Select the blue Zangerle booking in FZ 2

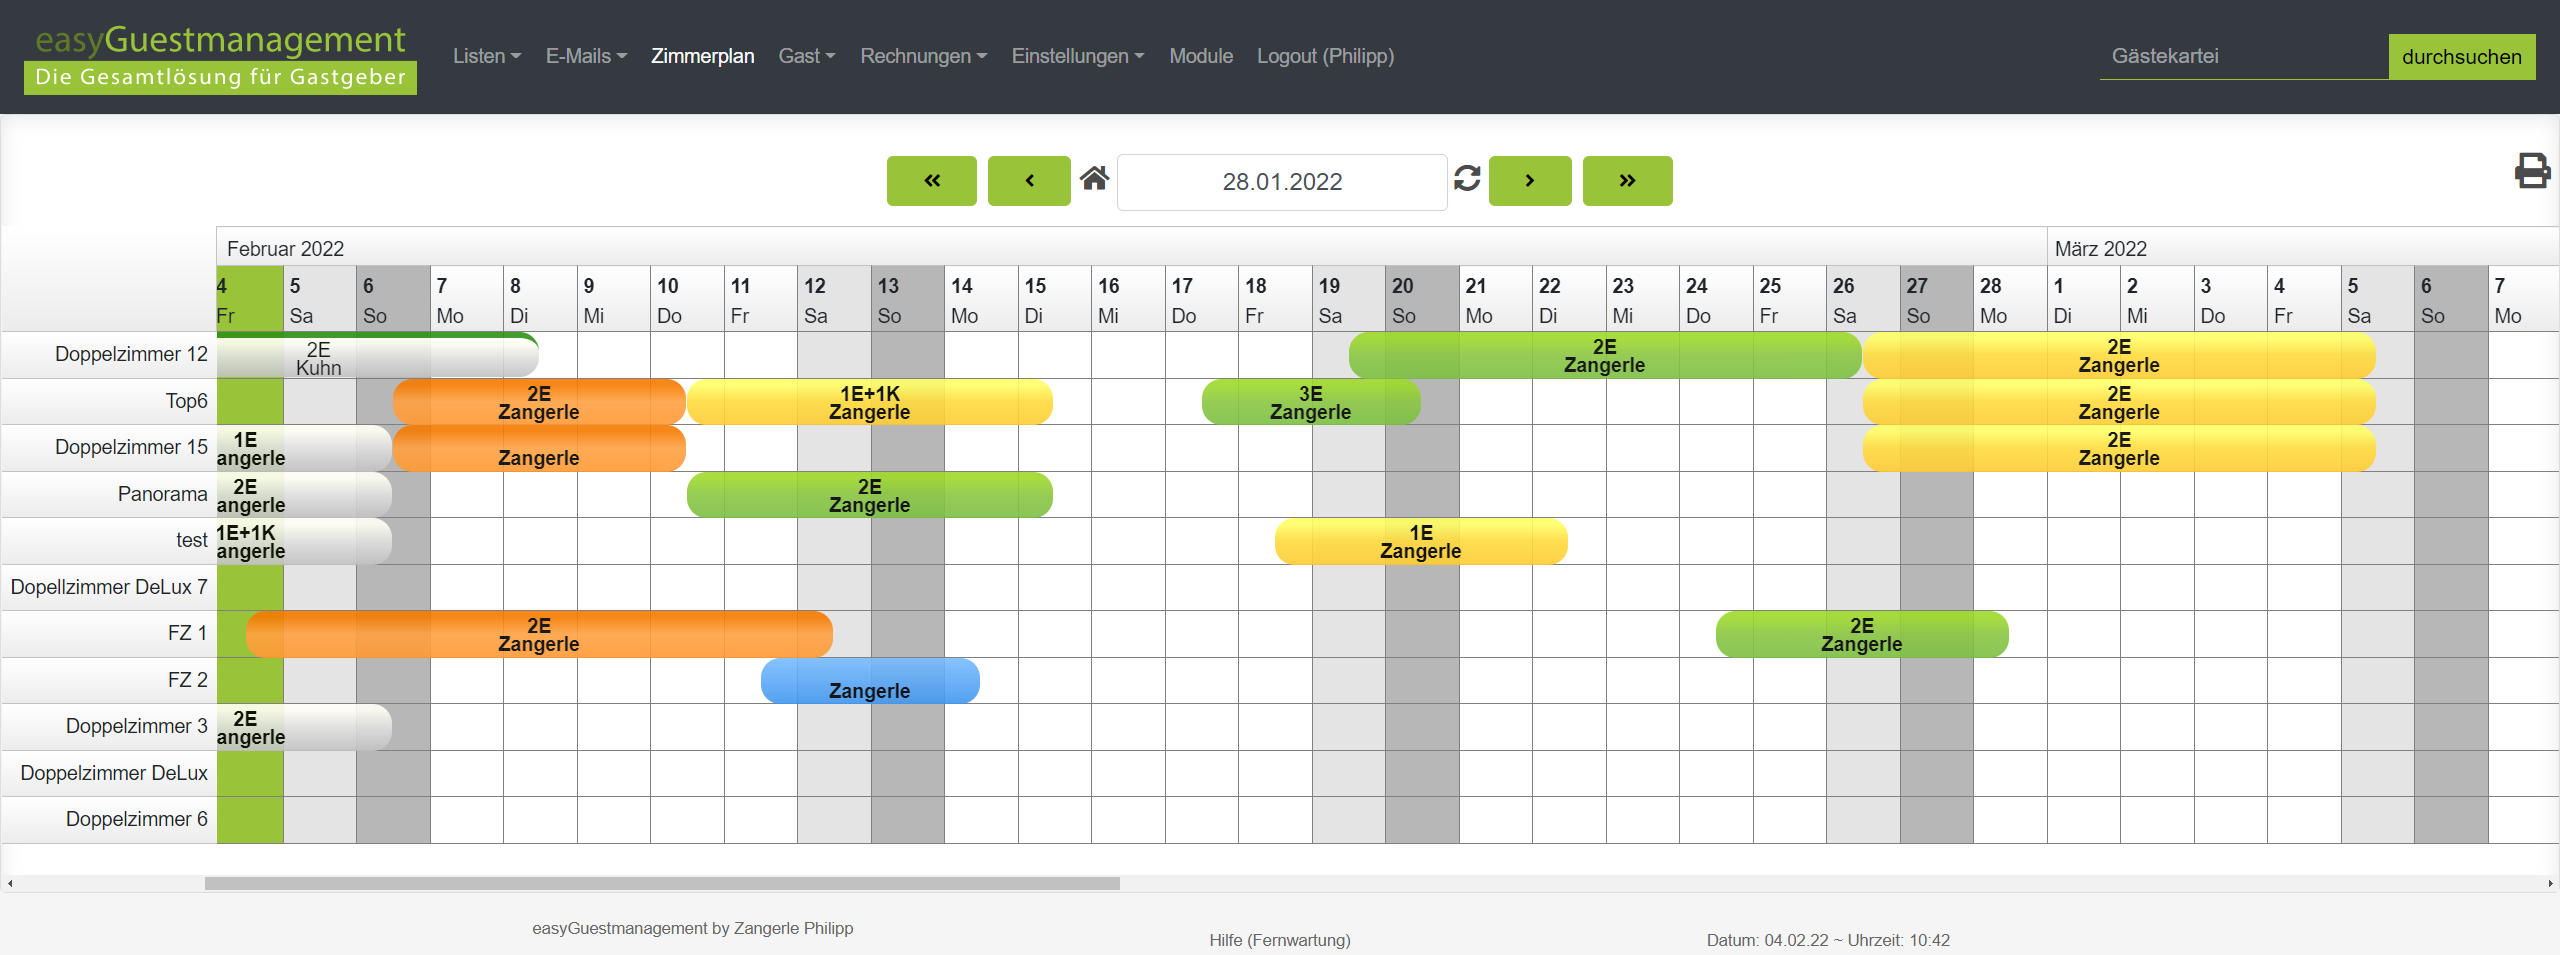(x=869, y=682)
